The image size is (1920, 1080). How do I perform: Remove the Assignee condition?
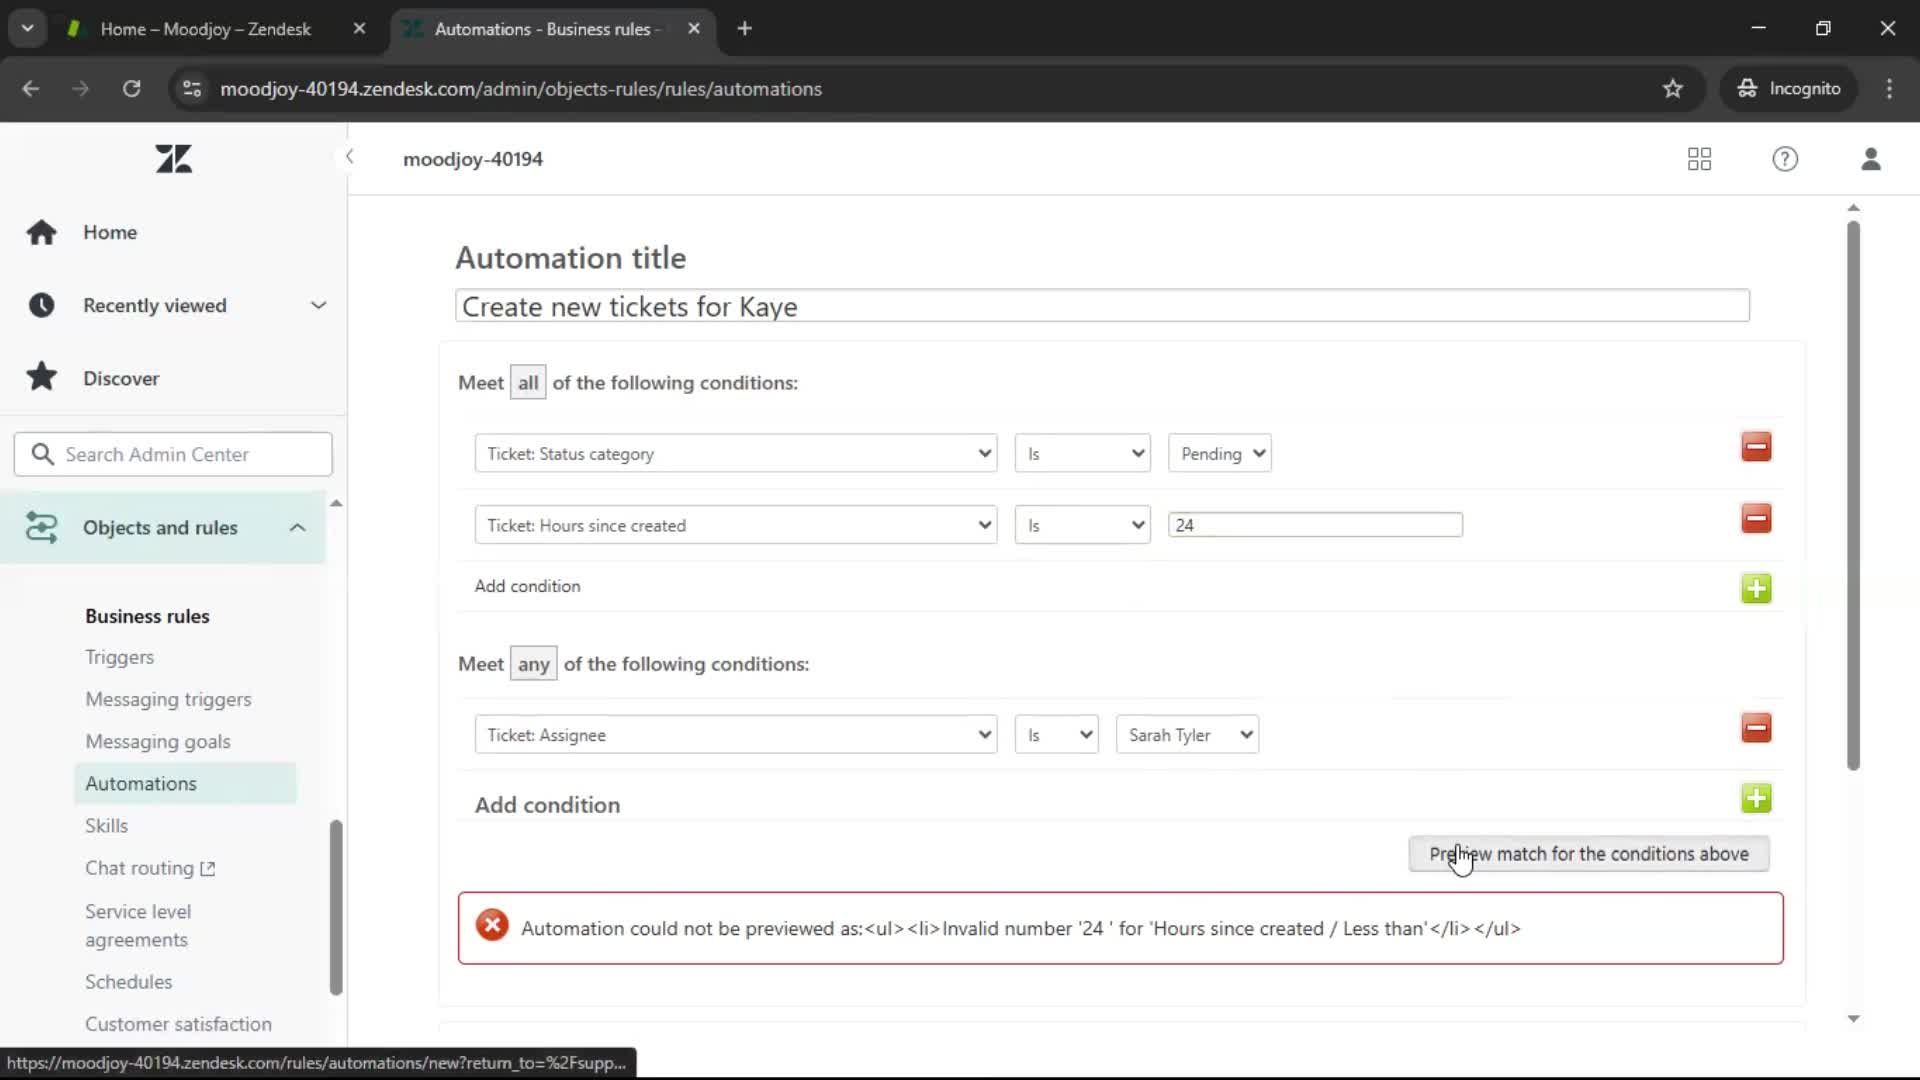[1756, 727]
